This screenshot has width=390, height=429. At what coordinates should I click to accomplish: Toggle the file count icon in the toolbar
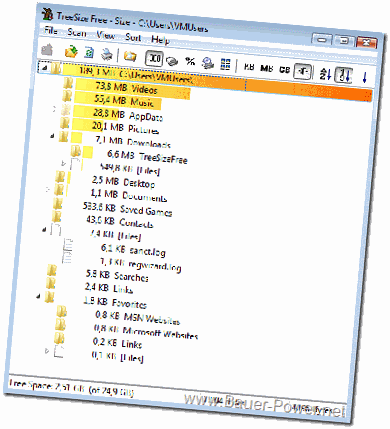[x=208, y=63]
